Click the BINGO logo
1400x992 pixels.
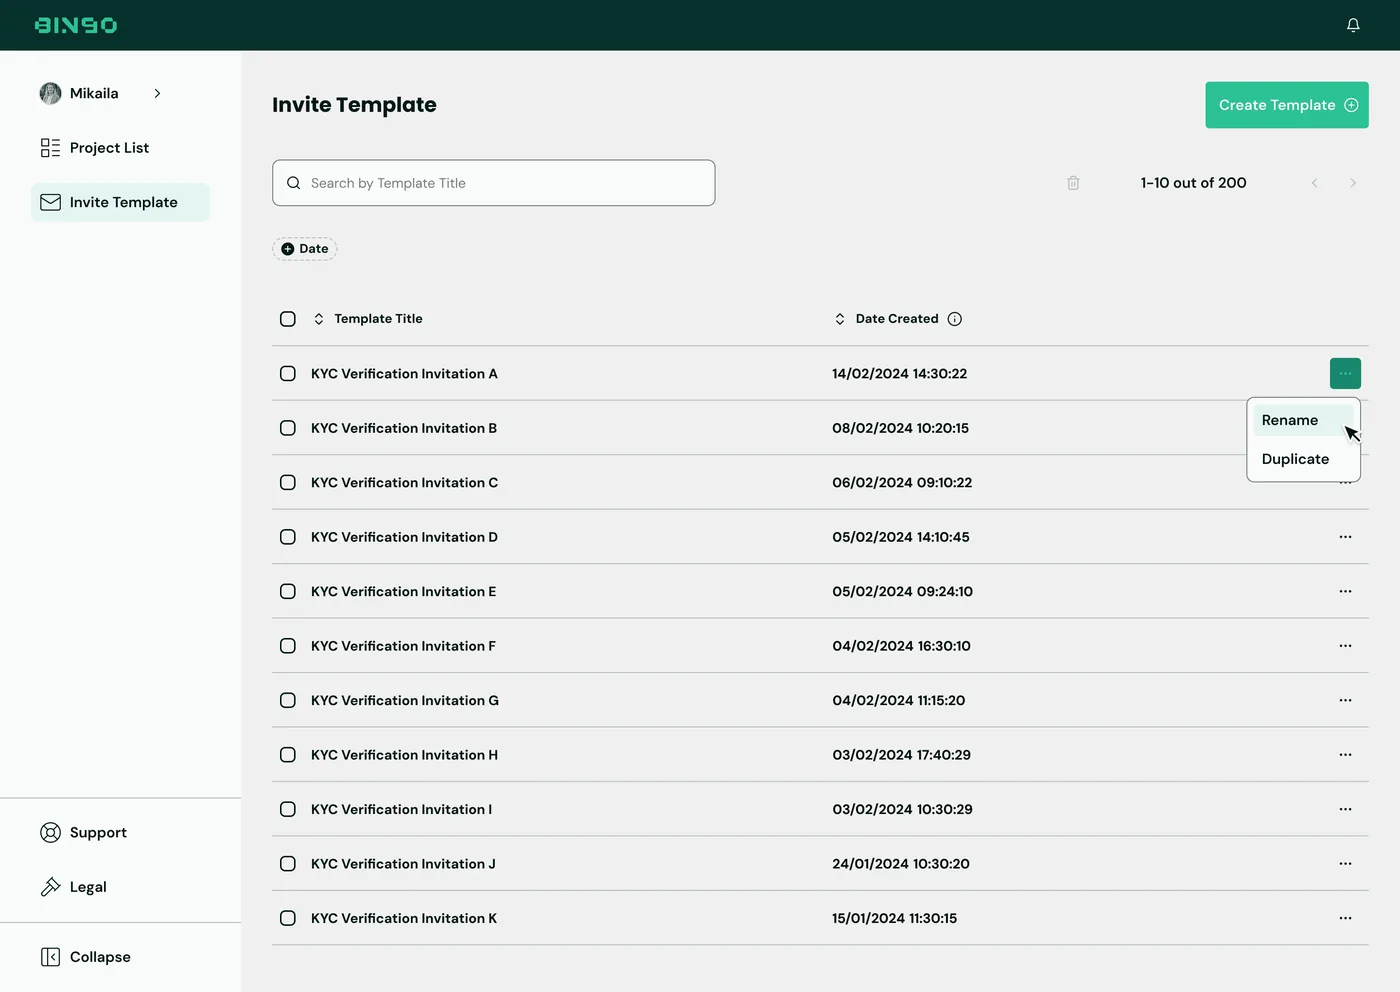[76, 25]
